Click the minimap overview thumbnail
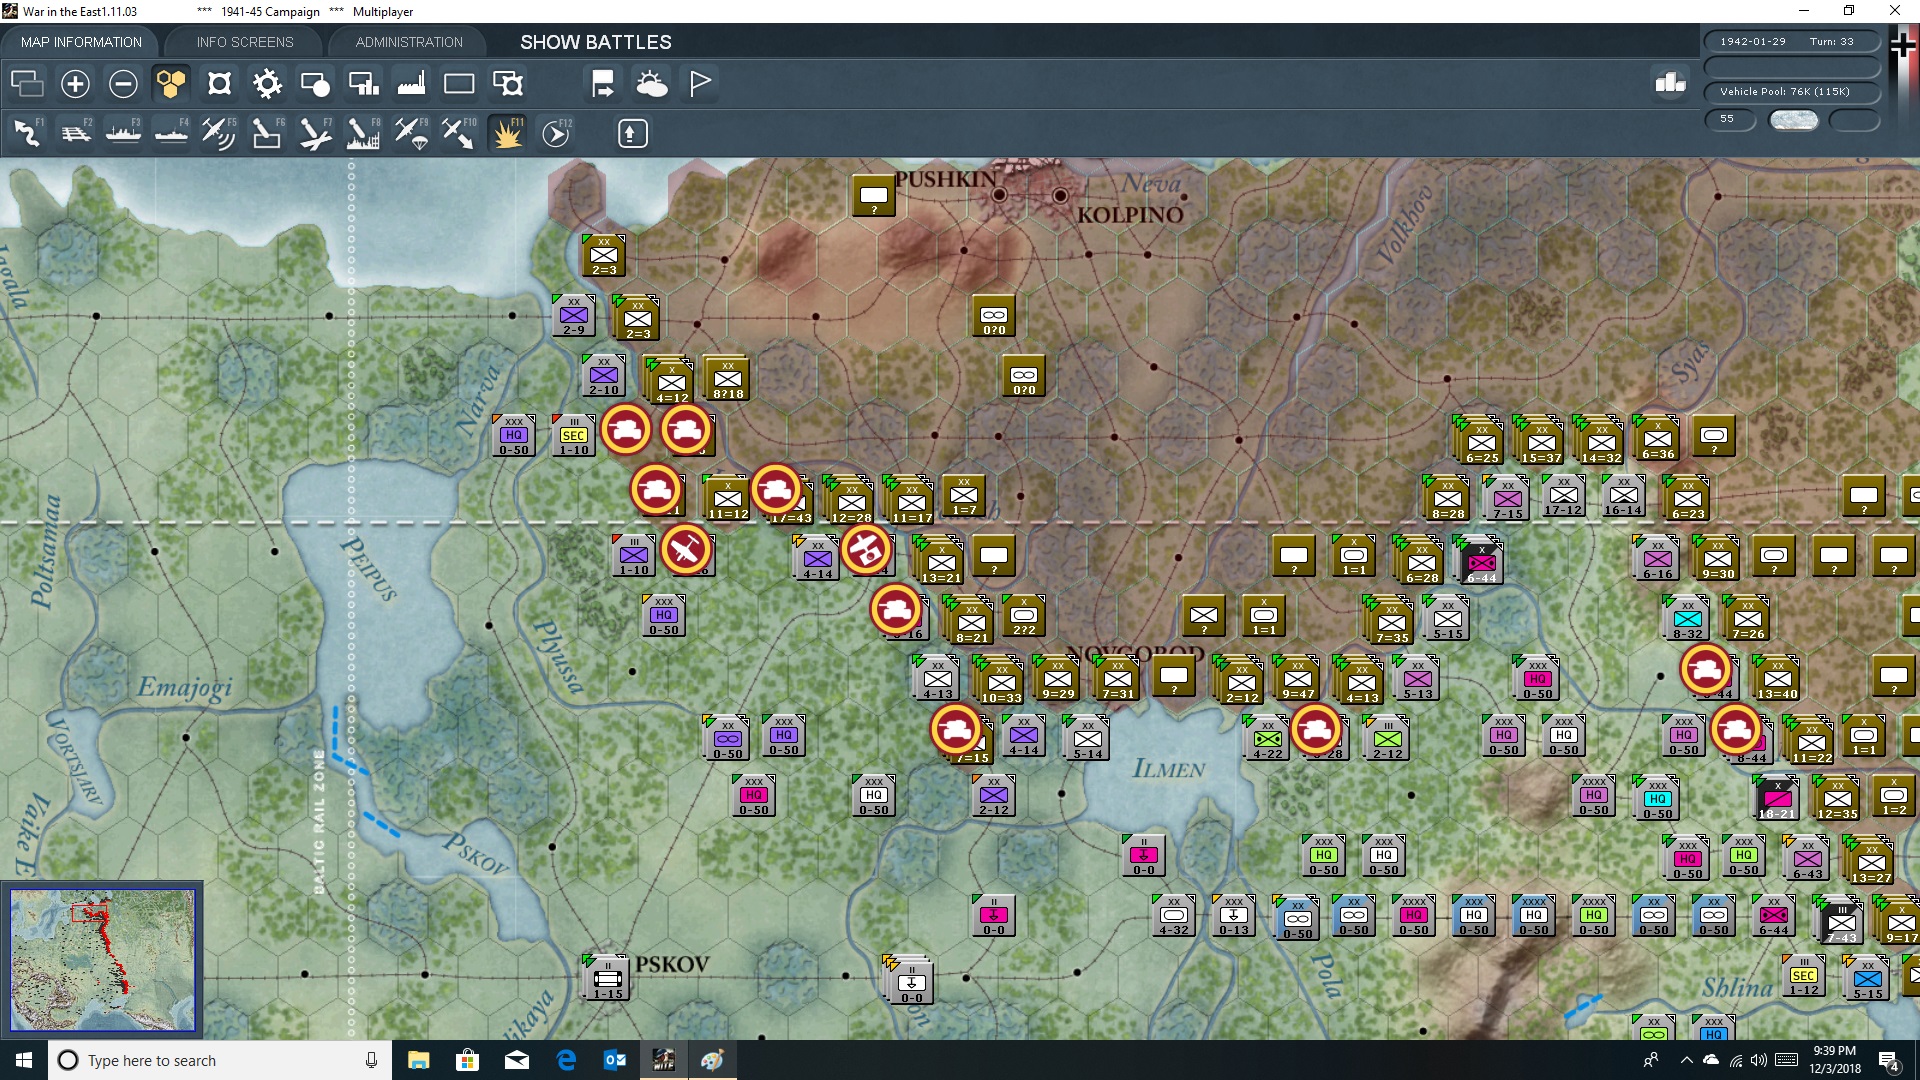Viewport: 1920px width, 1080px height. (x=103, y=960)
